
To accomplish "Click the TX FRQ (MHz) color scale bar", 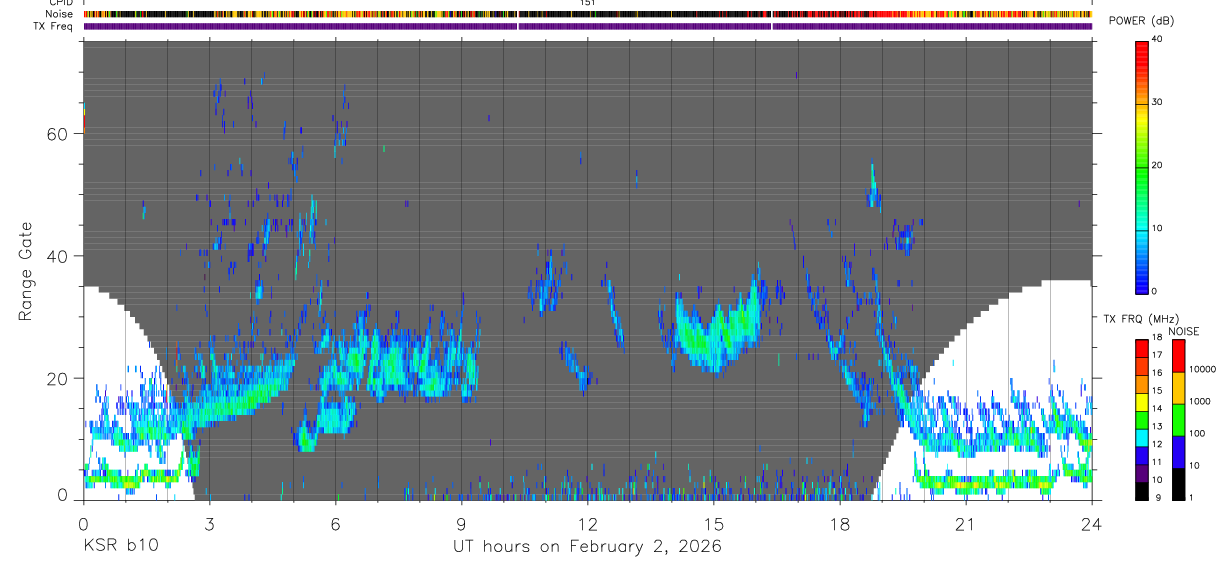I will [1142, 419].
